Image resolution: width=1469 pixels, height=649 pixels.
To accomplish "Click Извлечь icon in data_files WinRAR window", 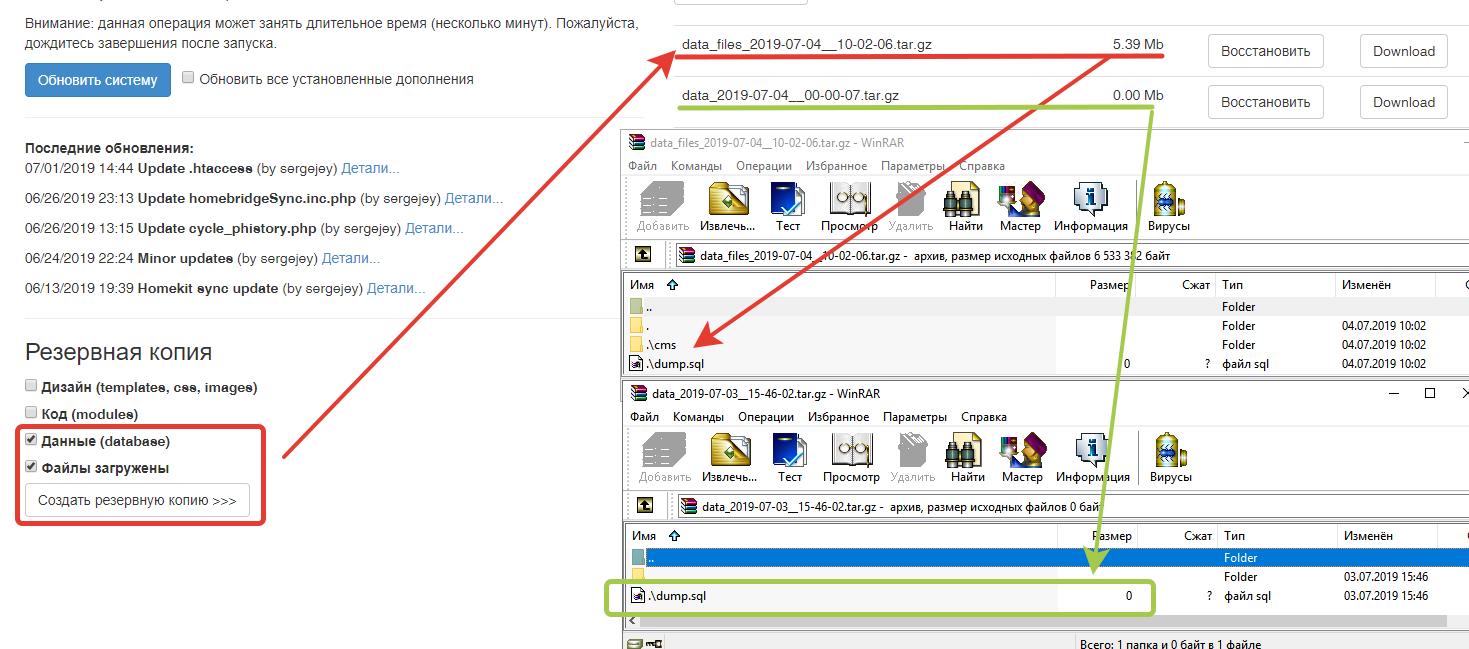I will click(x=728, y=207).
